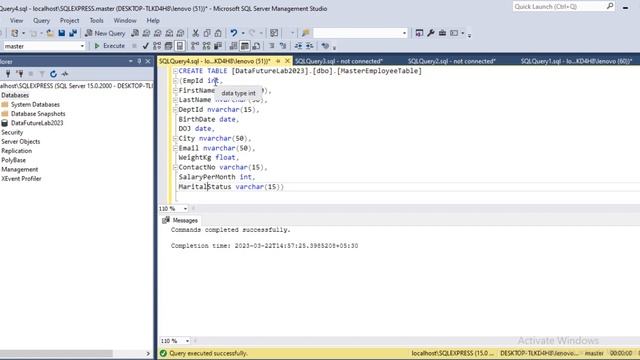Screen dimensions: 640x360
Task: Close the SQLQuery4.sql tab
Action: tap(287, 61)
